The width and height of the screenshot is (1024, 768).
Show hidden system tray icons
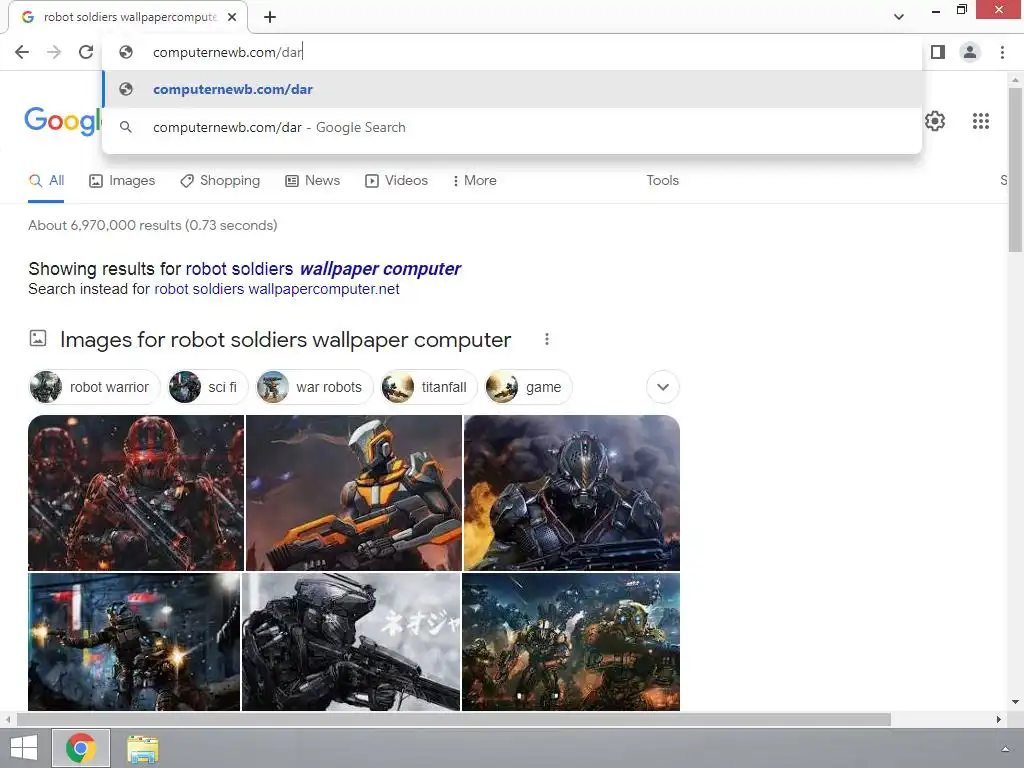pyautogui.click(x=1006, y=749)
